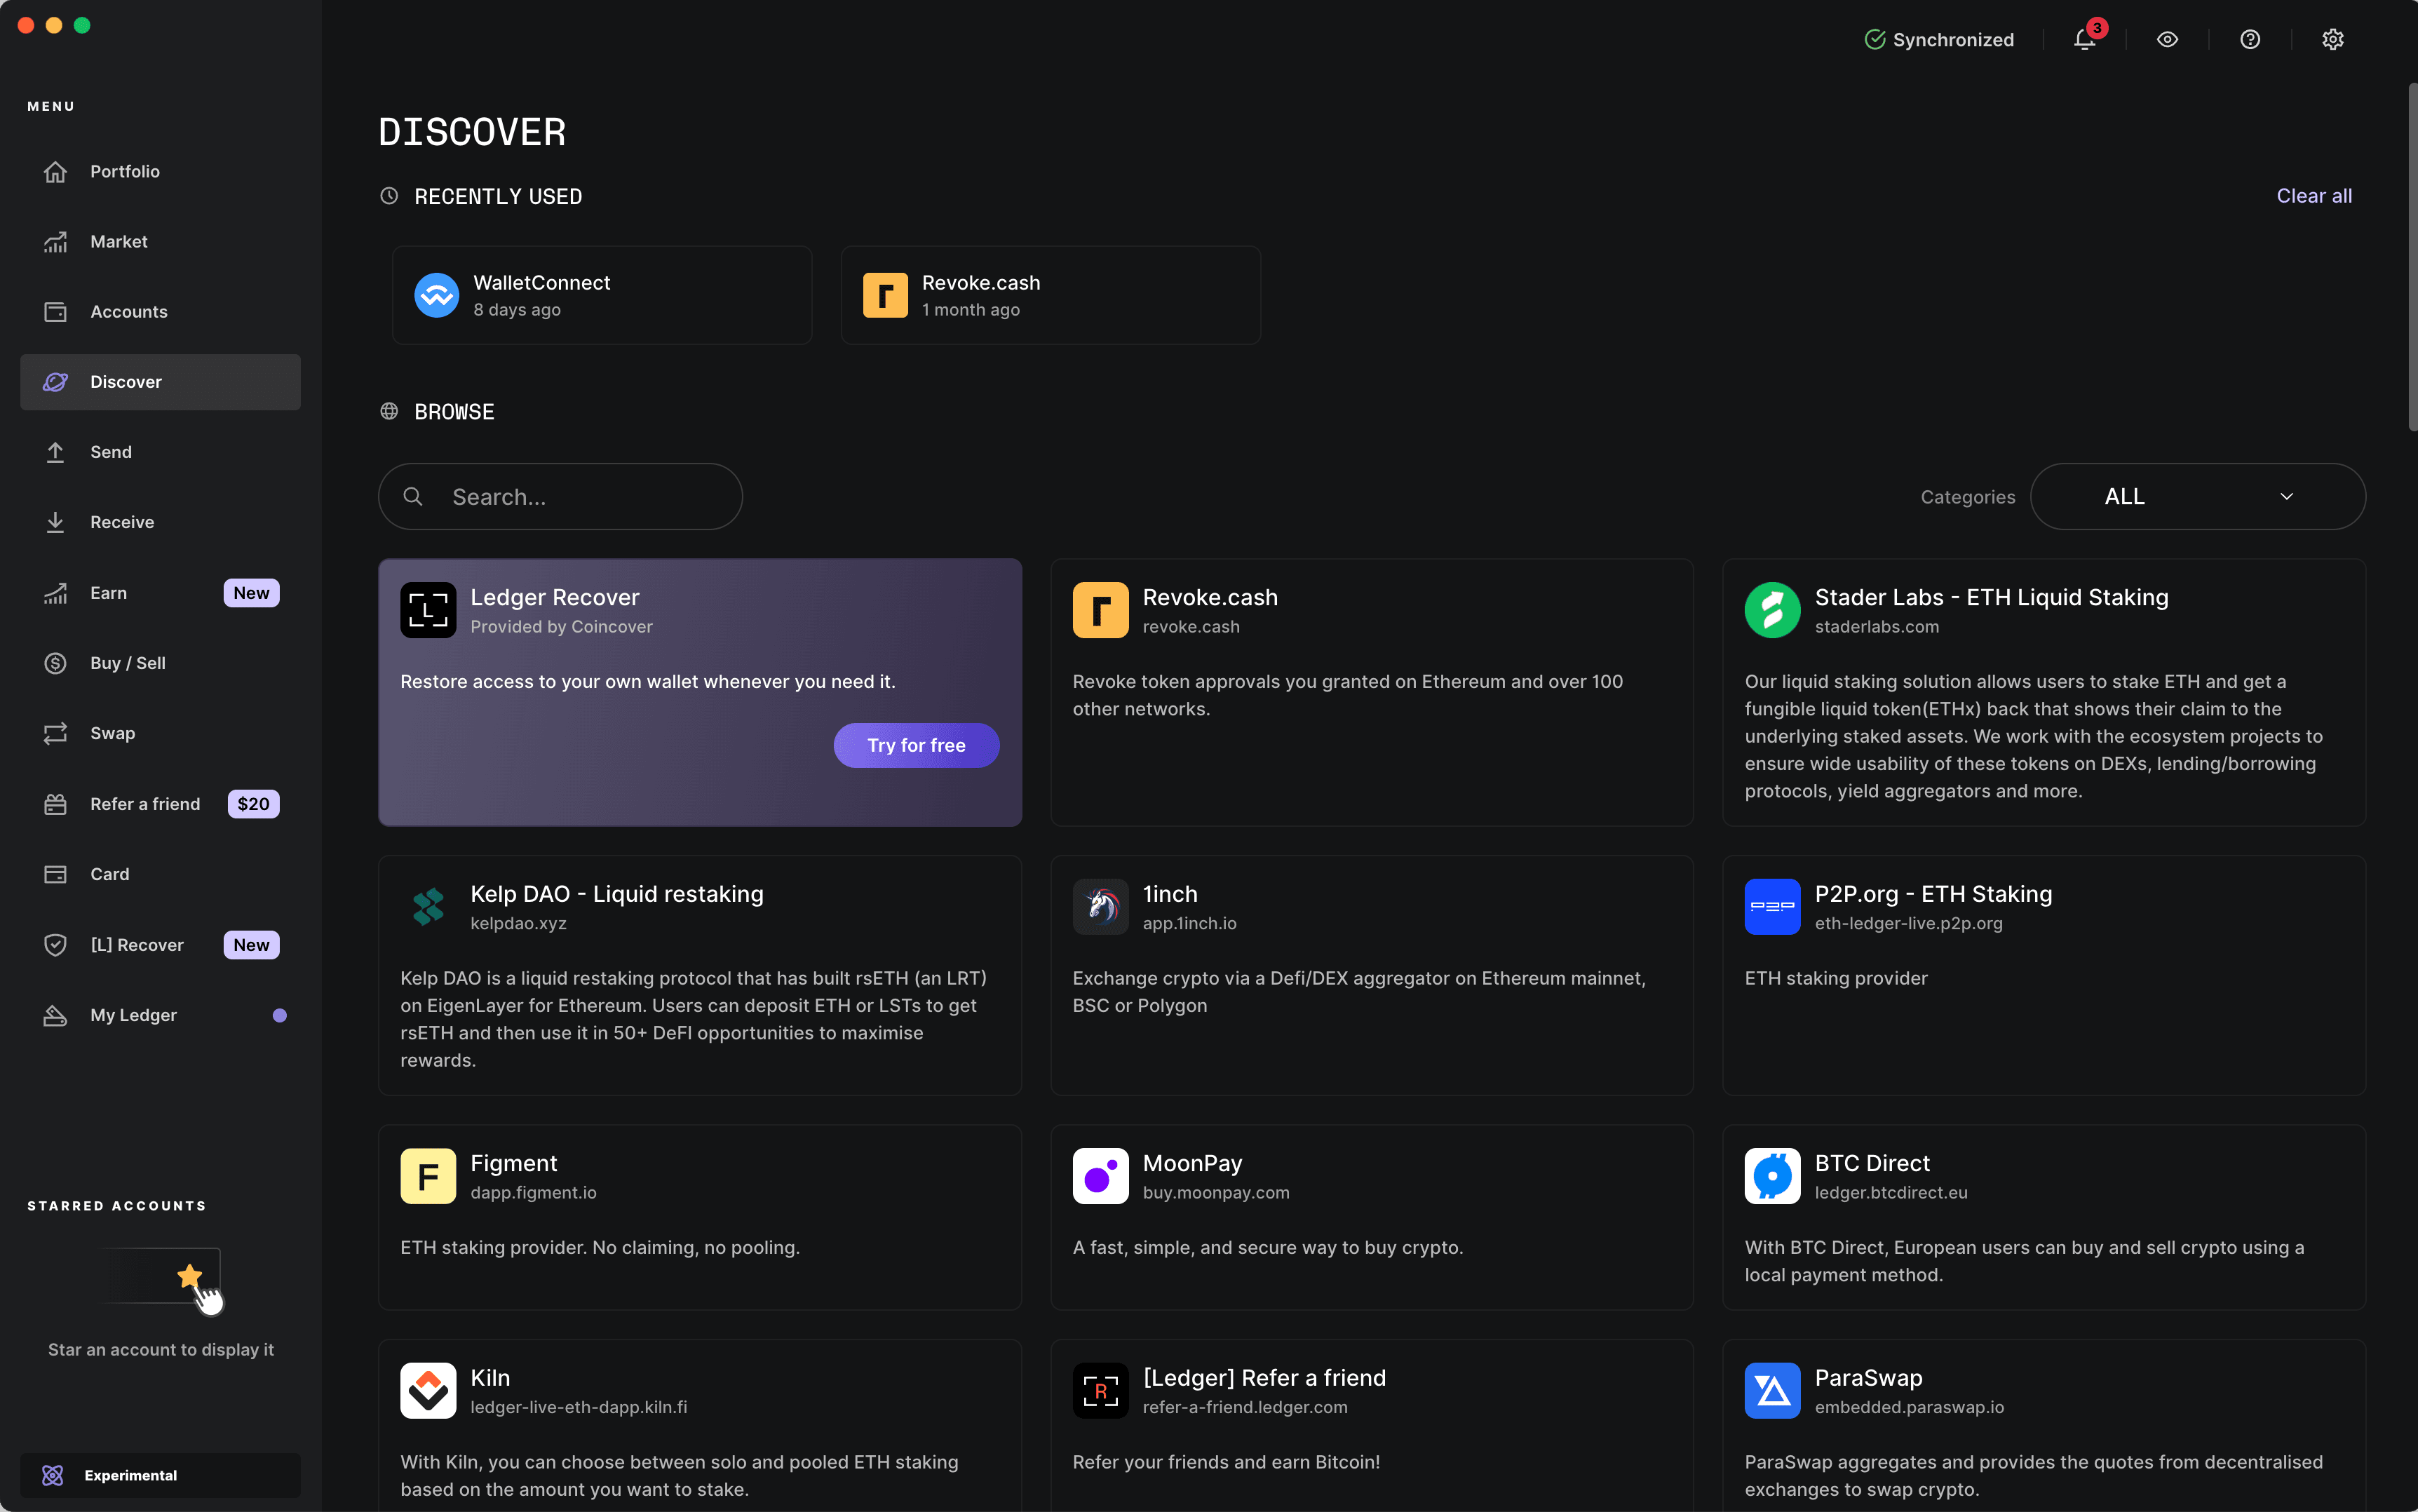
Task: Open the help question mark icon
Action: tap(2250, 40)
